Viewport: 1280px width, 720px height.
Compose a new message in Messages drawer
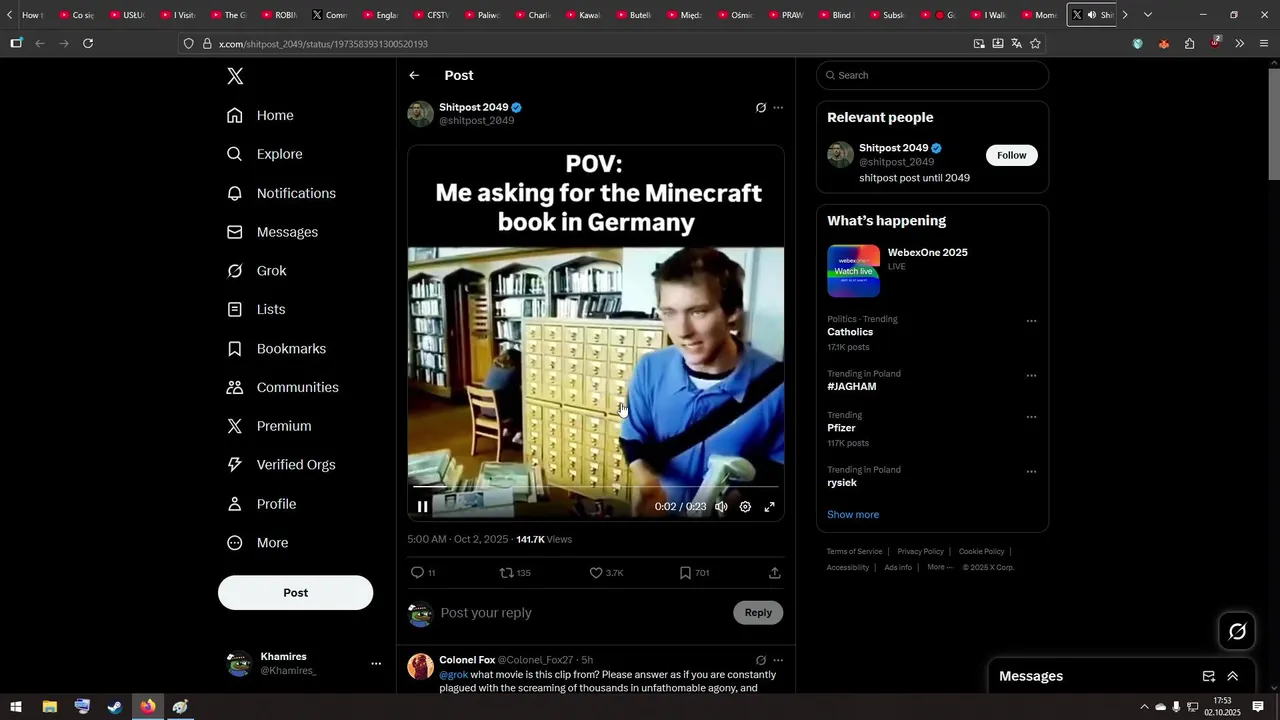pyautogui.click(x=1209, y=676)
